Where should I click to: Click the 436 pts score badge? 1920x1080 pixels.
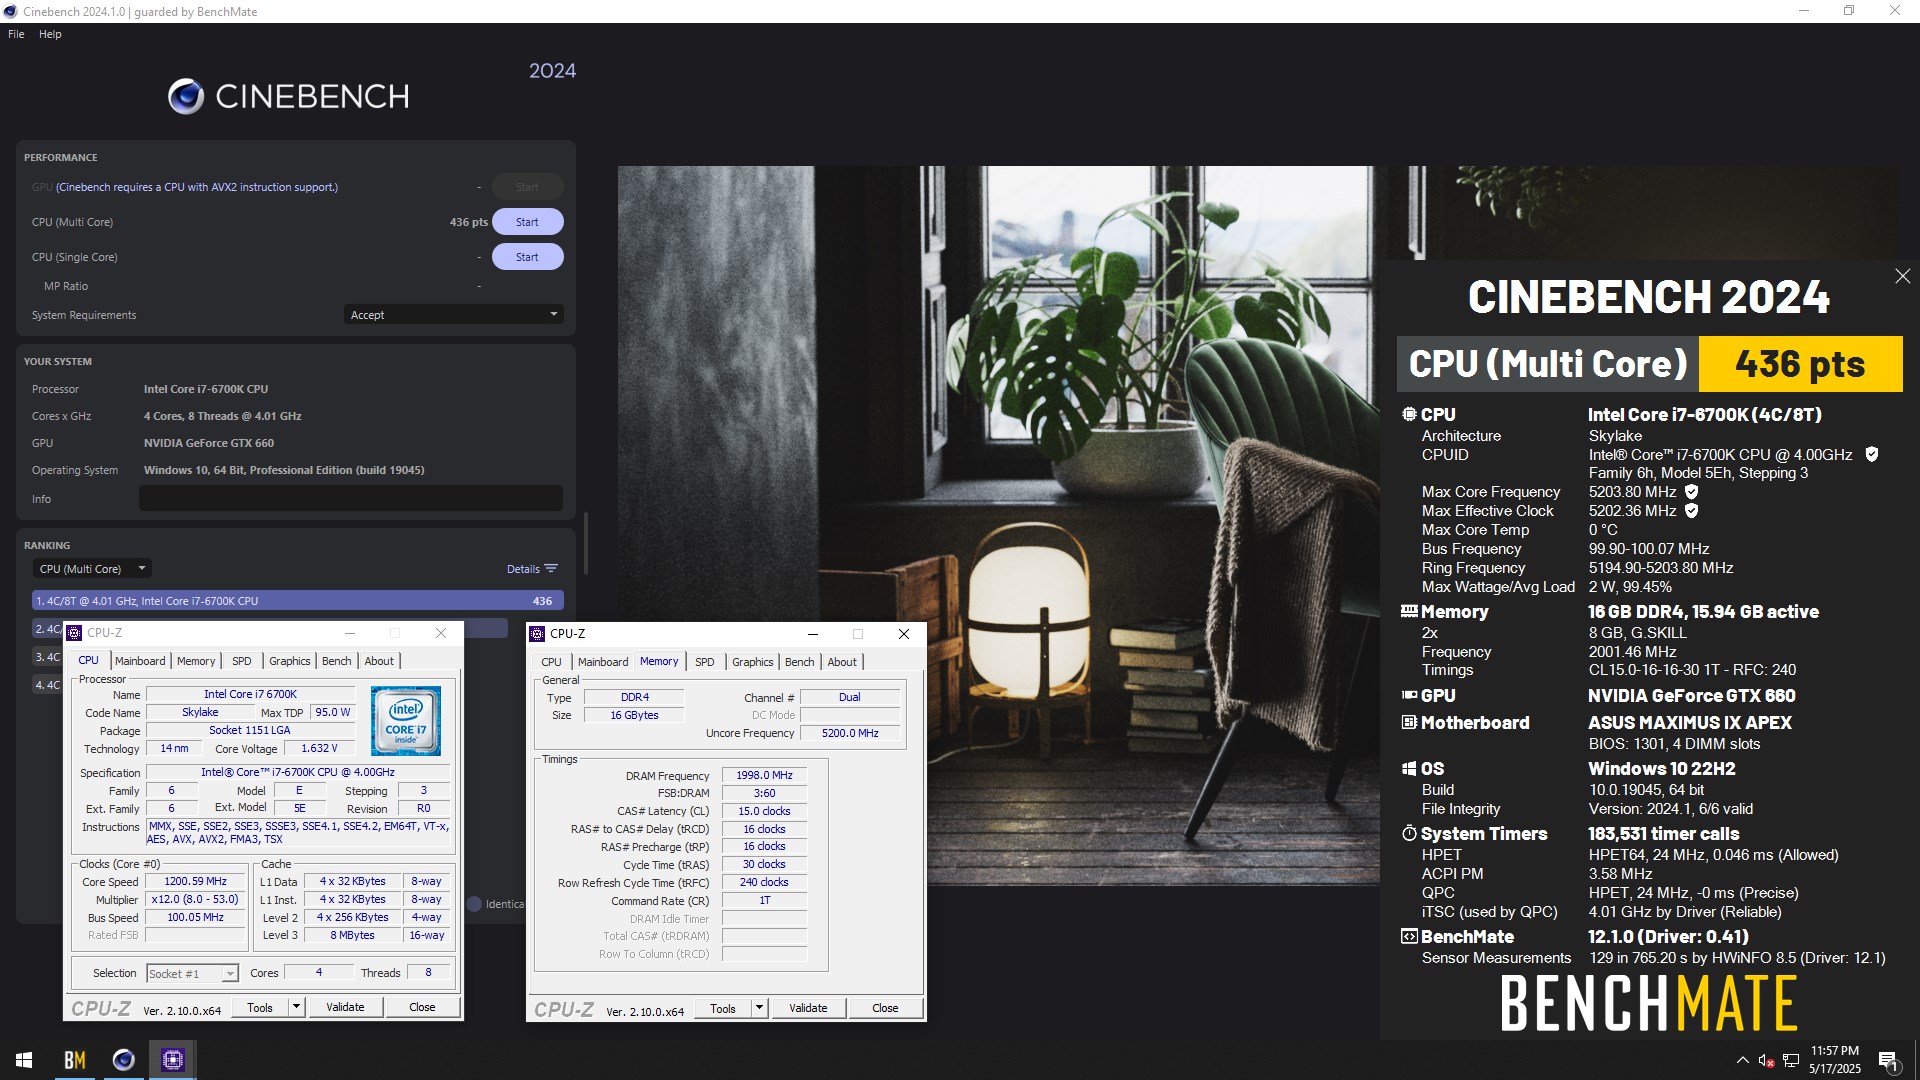point(1800,364)
